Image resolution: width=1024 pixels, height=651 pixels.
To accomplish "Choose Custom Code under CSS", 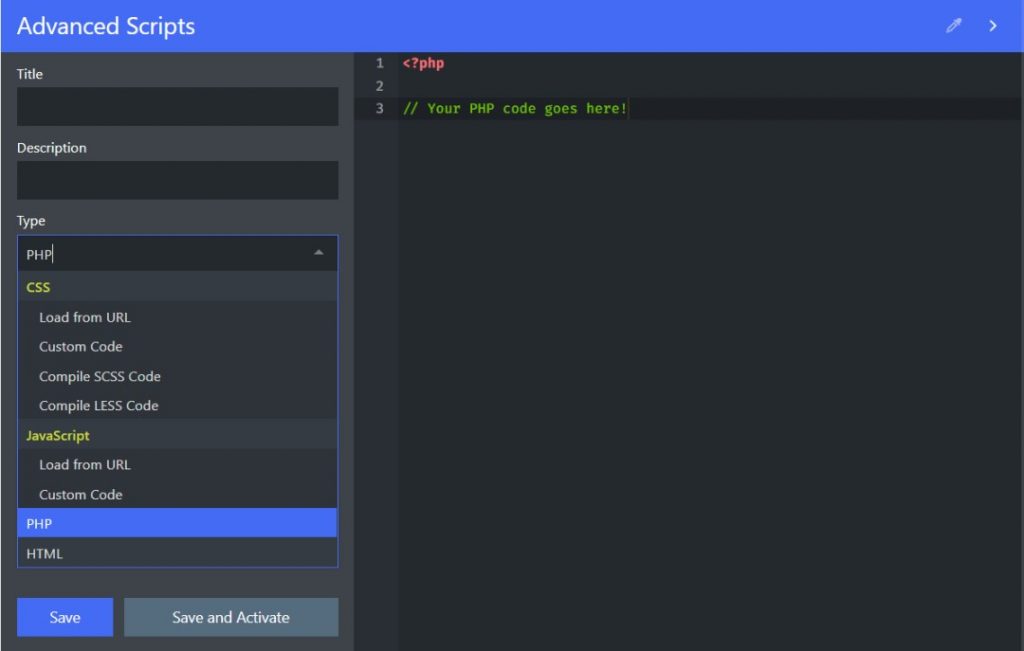I will click(x=81, y=347).
